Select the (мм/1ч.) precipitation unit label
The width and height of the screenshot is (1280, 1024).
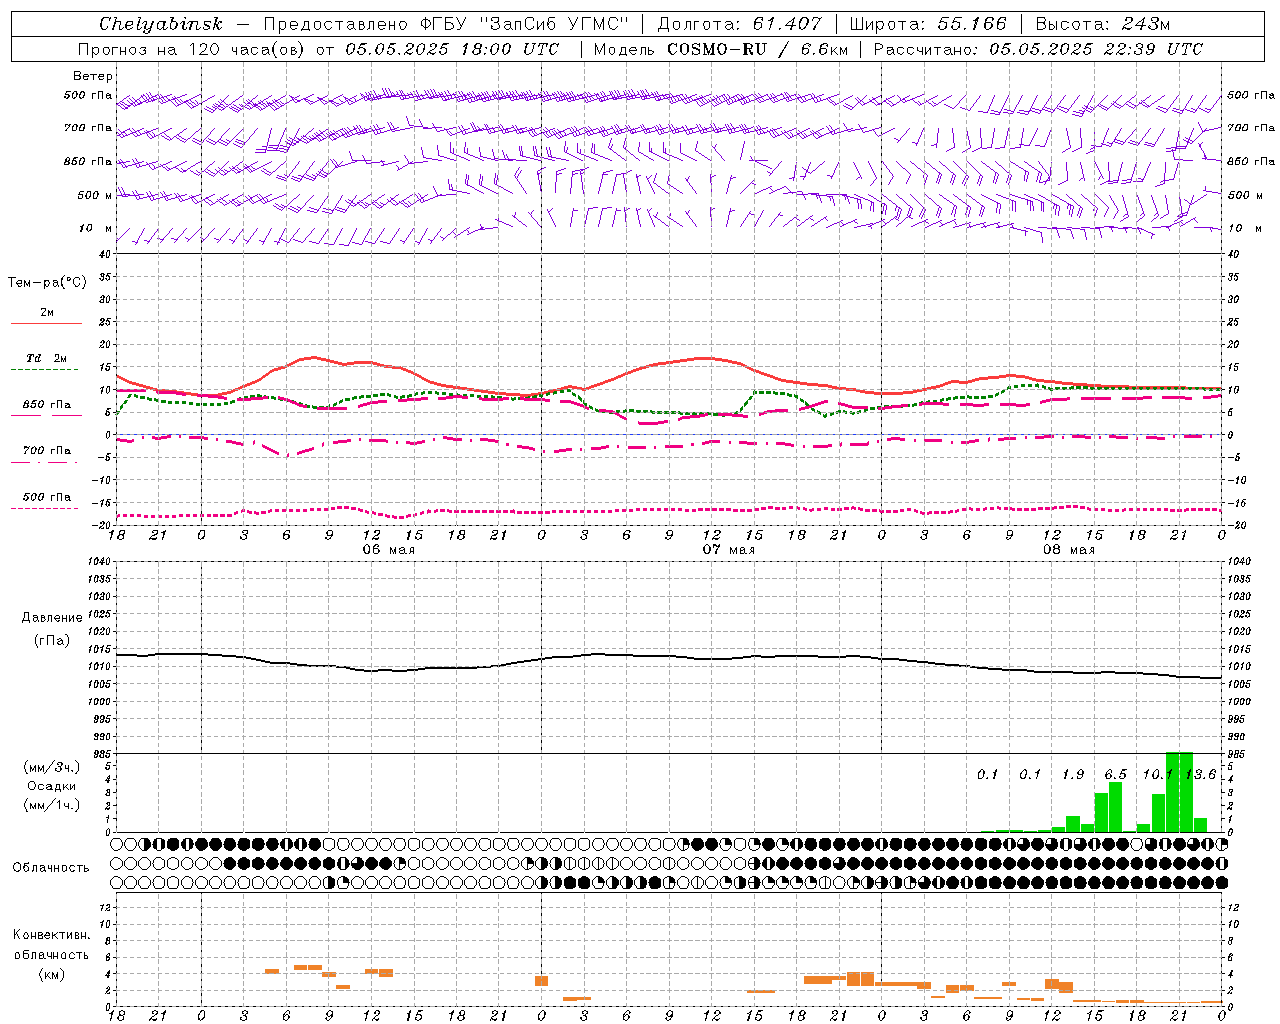[51, 805]
